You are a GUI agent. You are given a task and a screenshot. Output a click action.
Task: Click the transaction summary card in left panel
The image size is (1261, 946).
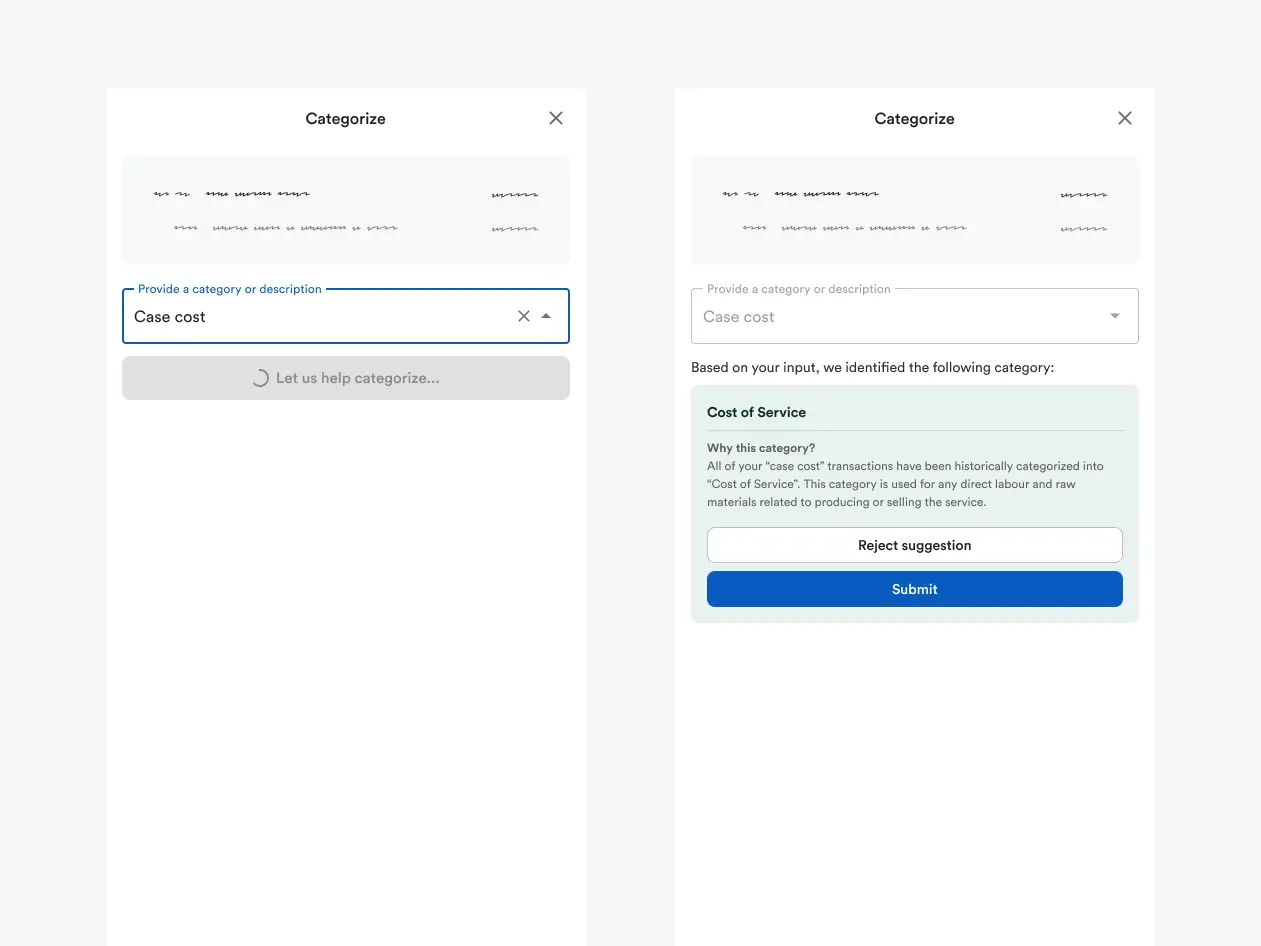point(346,210)
